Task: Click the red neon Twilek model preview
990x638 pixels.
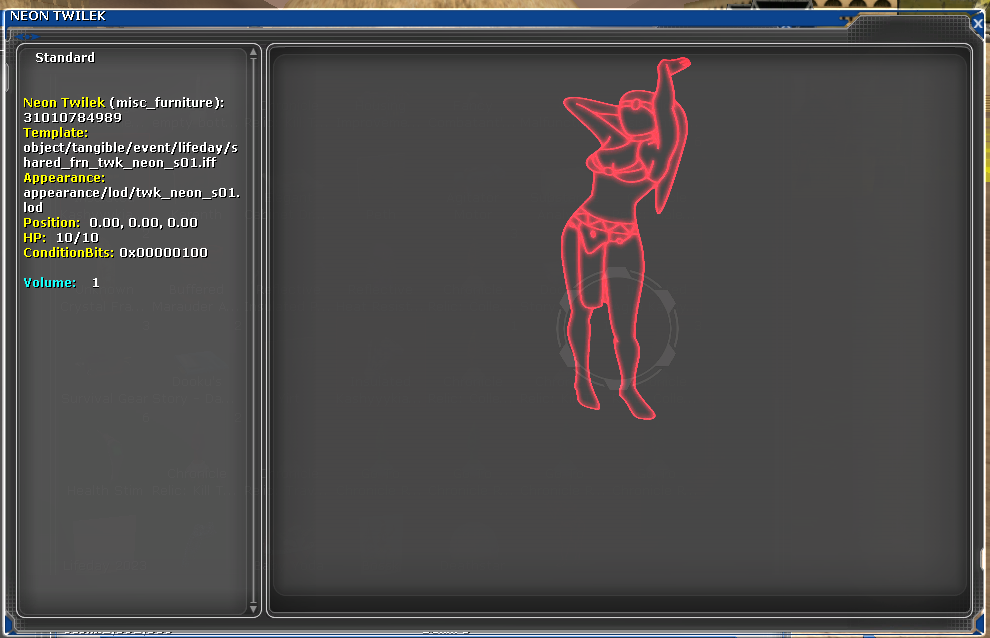Action: (625, 238)
